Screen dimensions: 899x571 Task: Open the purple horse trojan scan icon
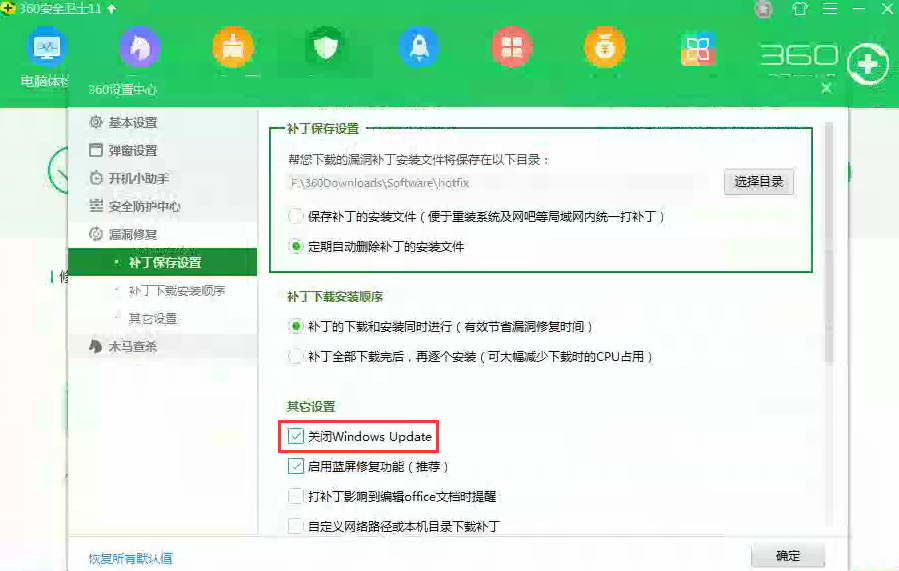(x=140, y=48)
